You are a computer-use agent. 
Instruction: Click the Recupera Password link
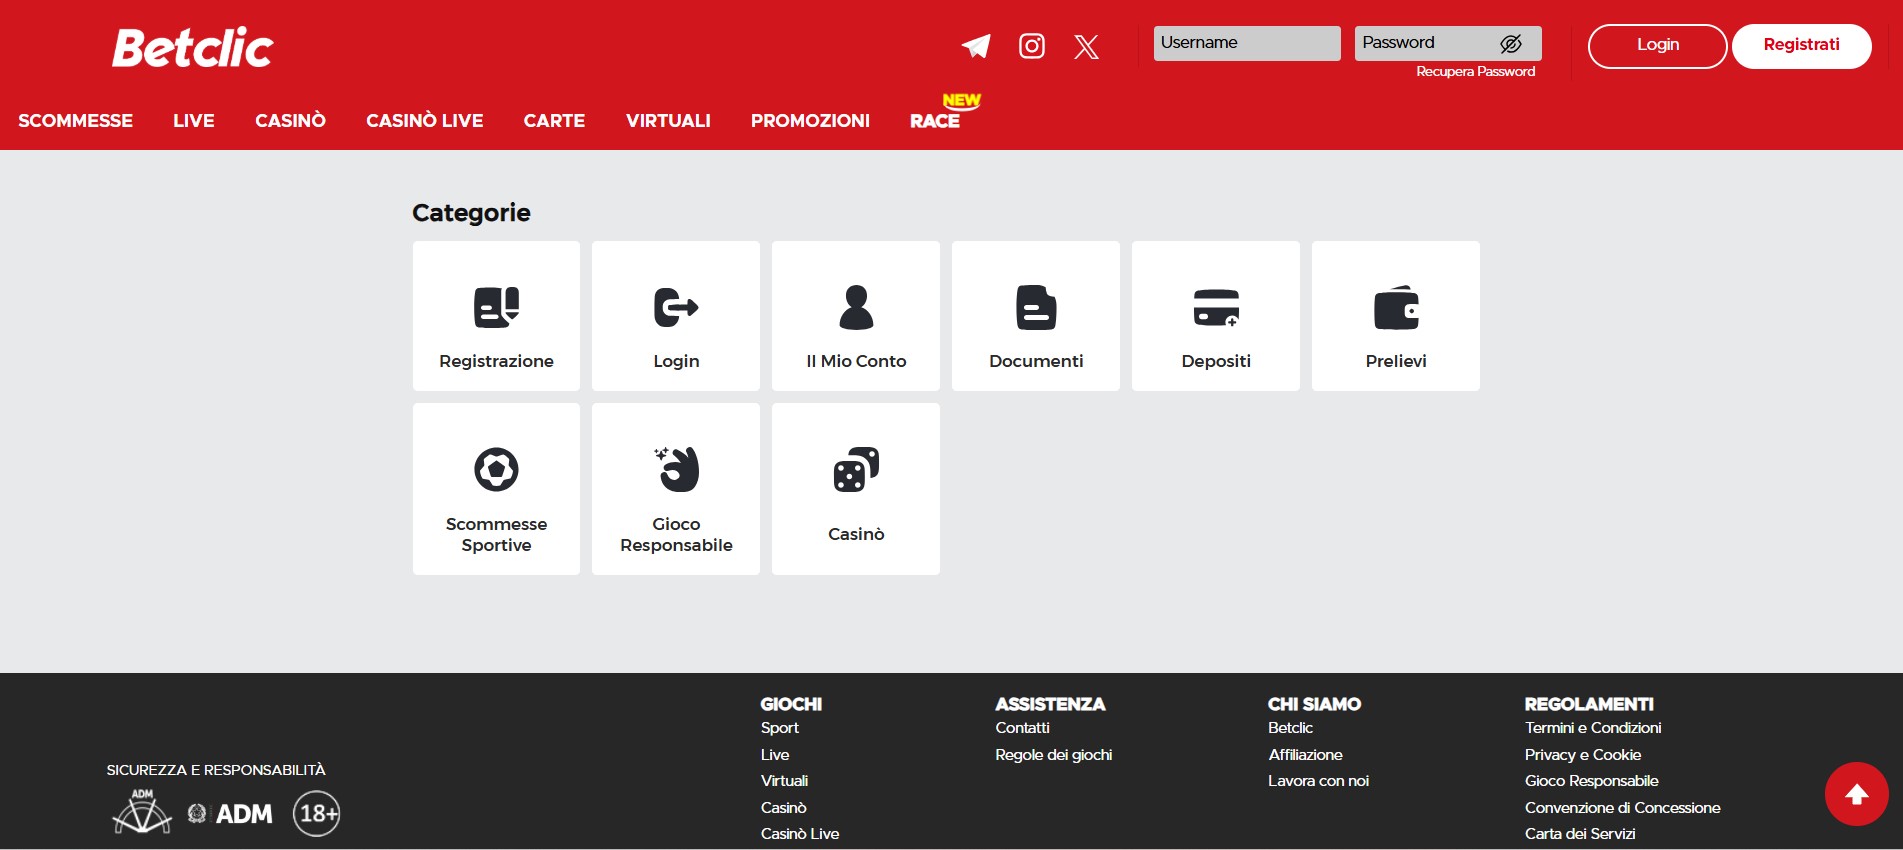(1475, 71)
